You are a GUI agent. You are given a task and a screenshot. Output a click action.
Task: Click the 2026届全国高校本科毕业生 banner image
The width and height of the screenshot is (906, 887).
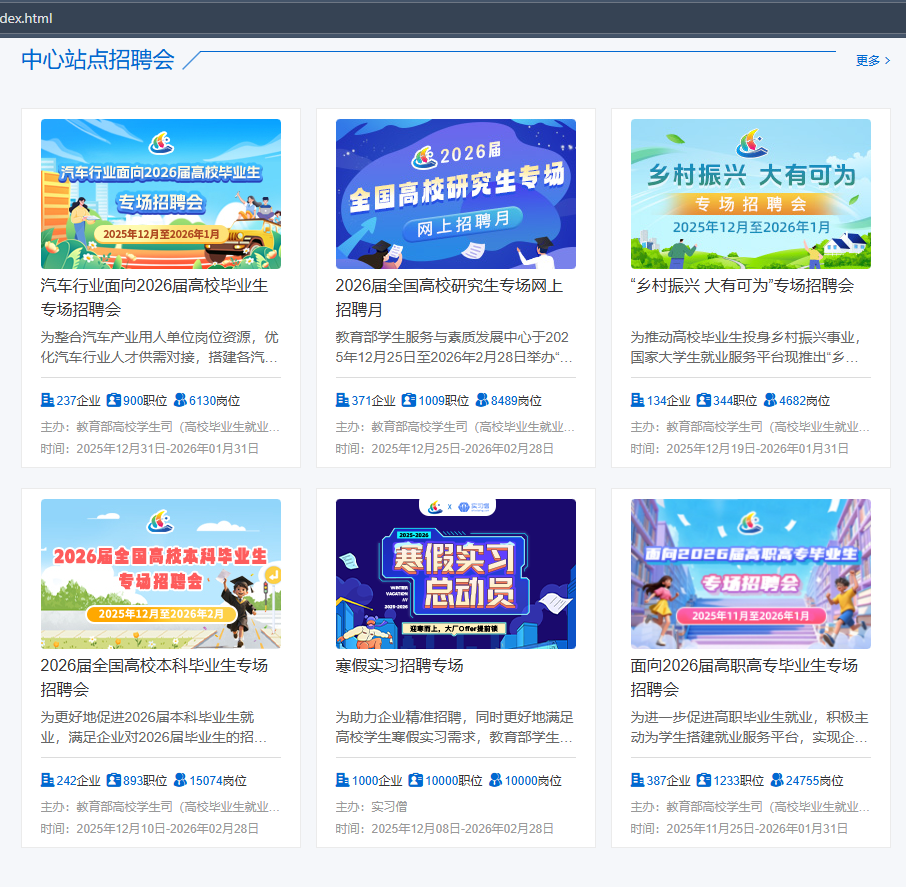[160, 573]
